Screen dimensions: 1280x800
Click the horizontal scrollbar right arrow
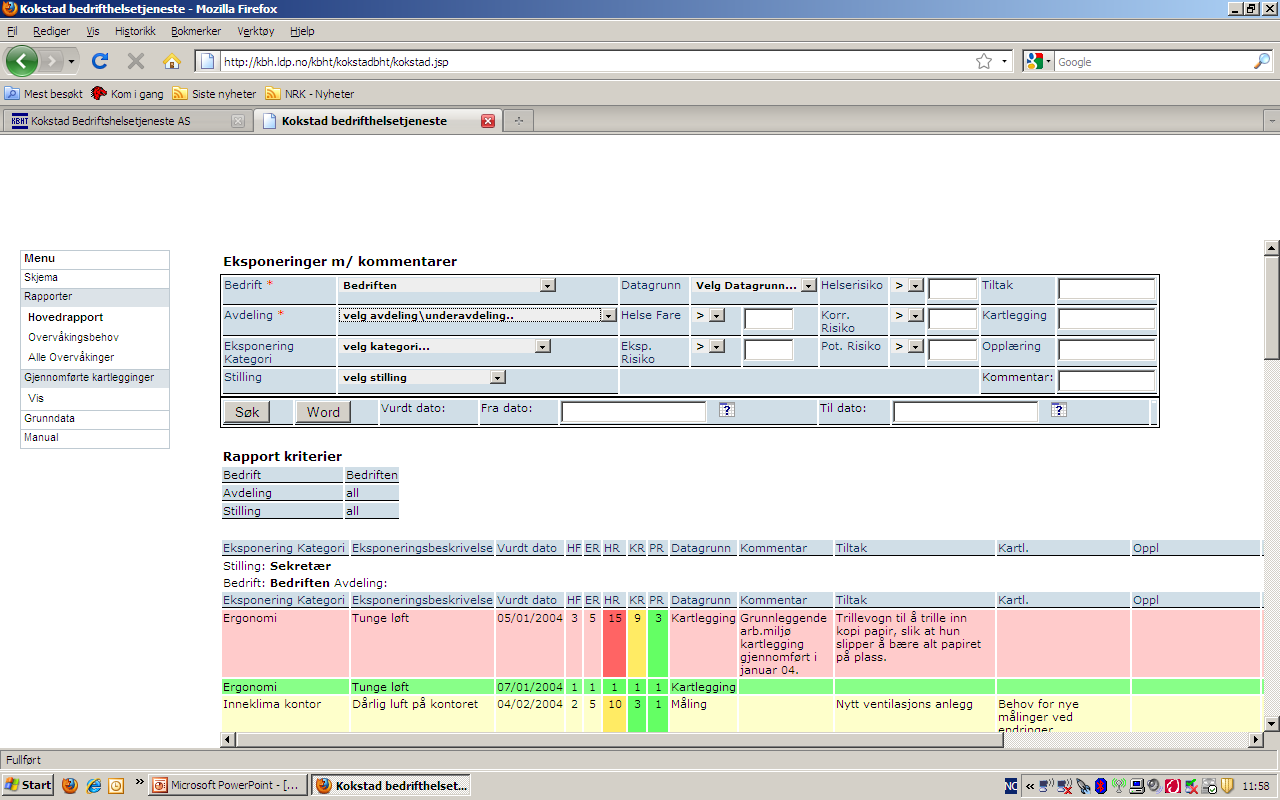coord(1255,740)
